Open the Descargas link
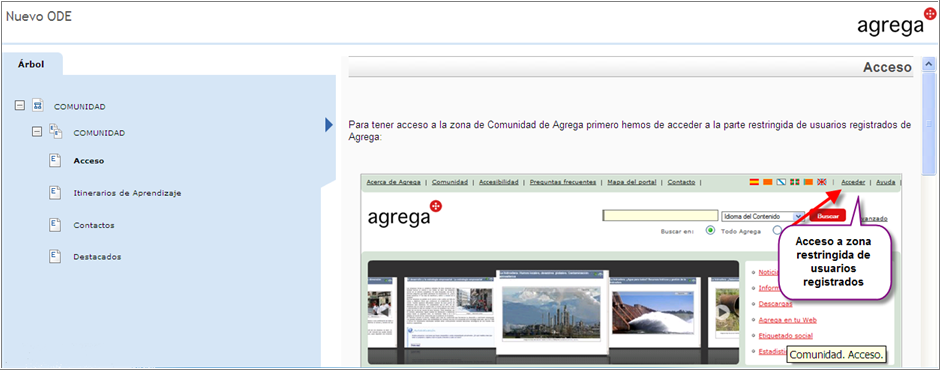The height and width of the screenshot is (370, 940). 775,303
